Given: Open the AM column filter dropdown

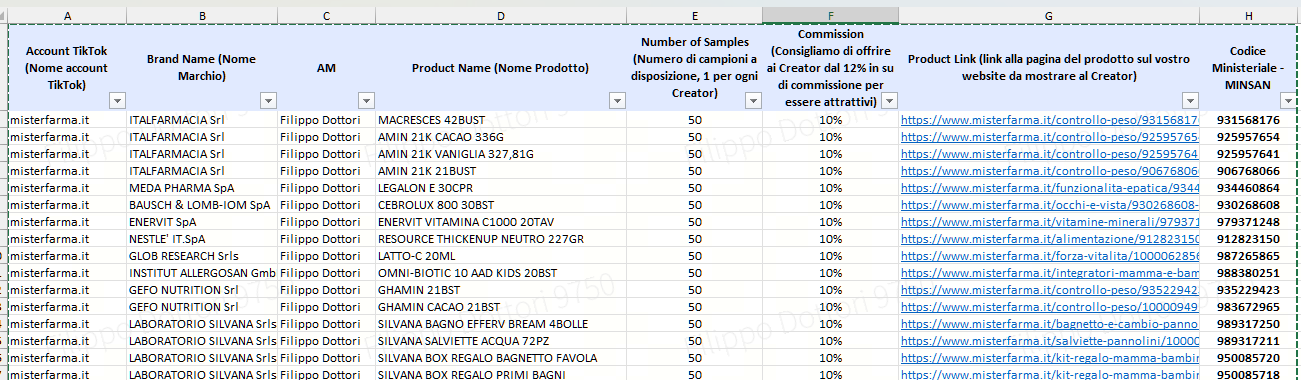Looking at the screenshot, I should [x=365, y=100].
